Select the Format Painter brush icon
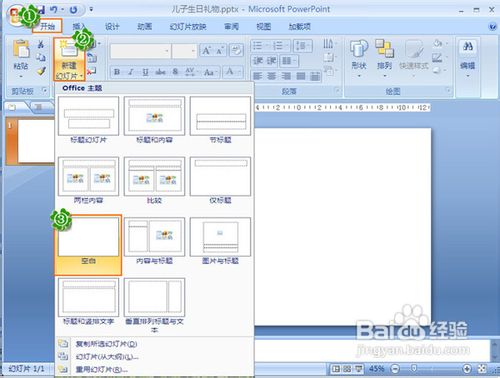500x378 pixels. [41, 71]
